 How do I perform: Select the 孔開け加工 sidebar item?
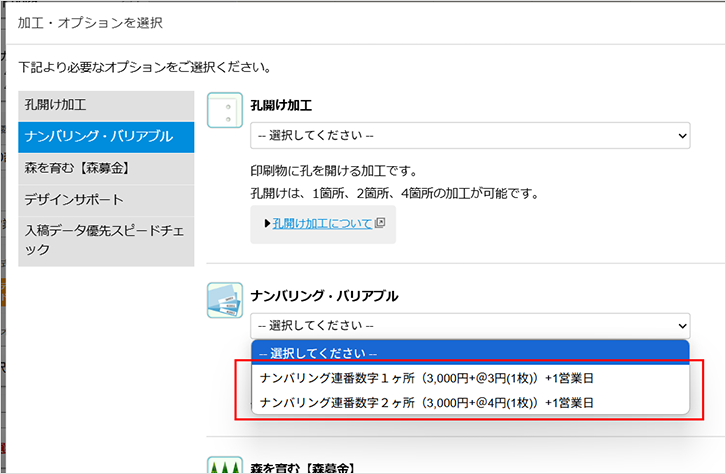[106, 106]
